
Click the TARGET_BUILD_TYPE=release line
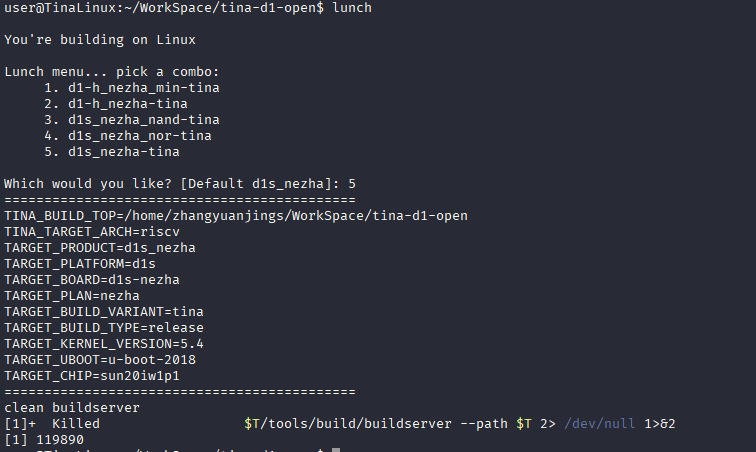coord(104,328)
